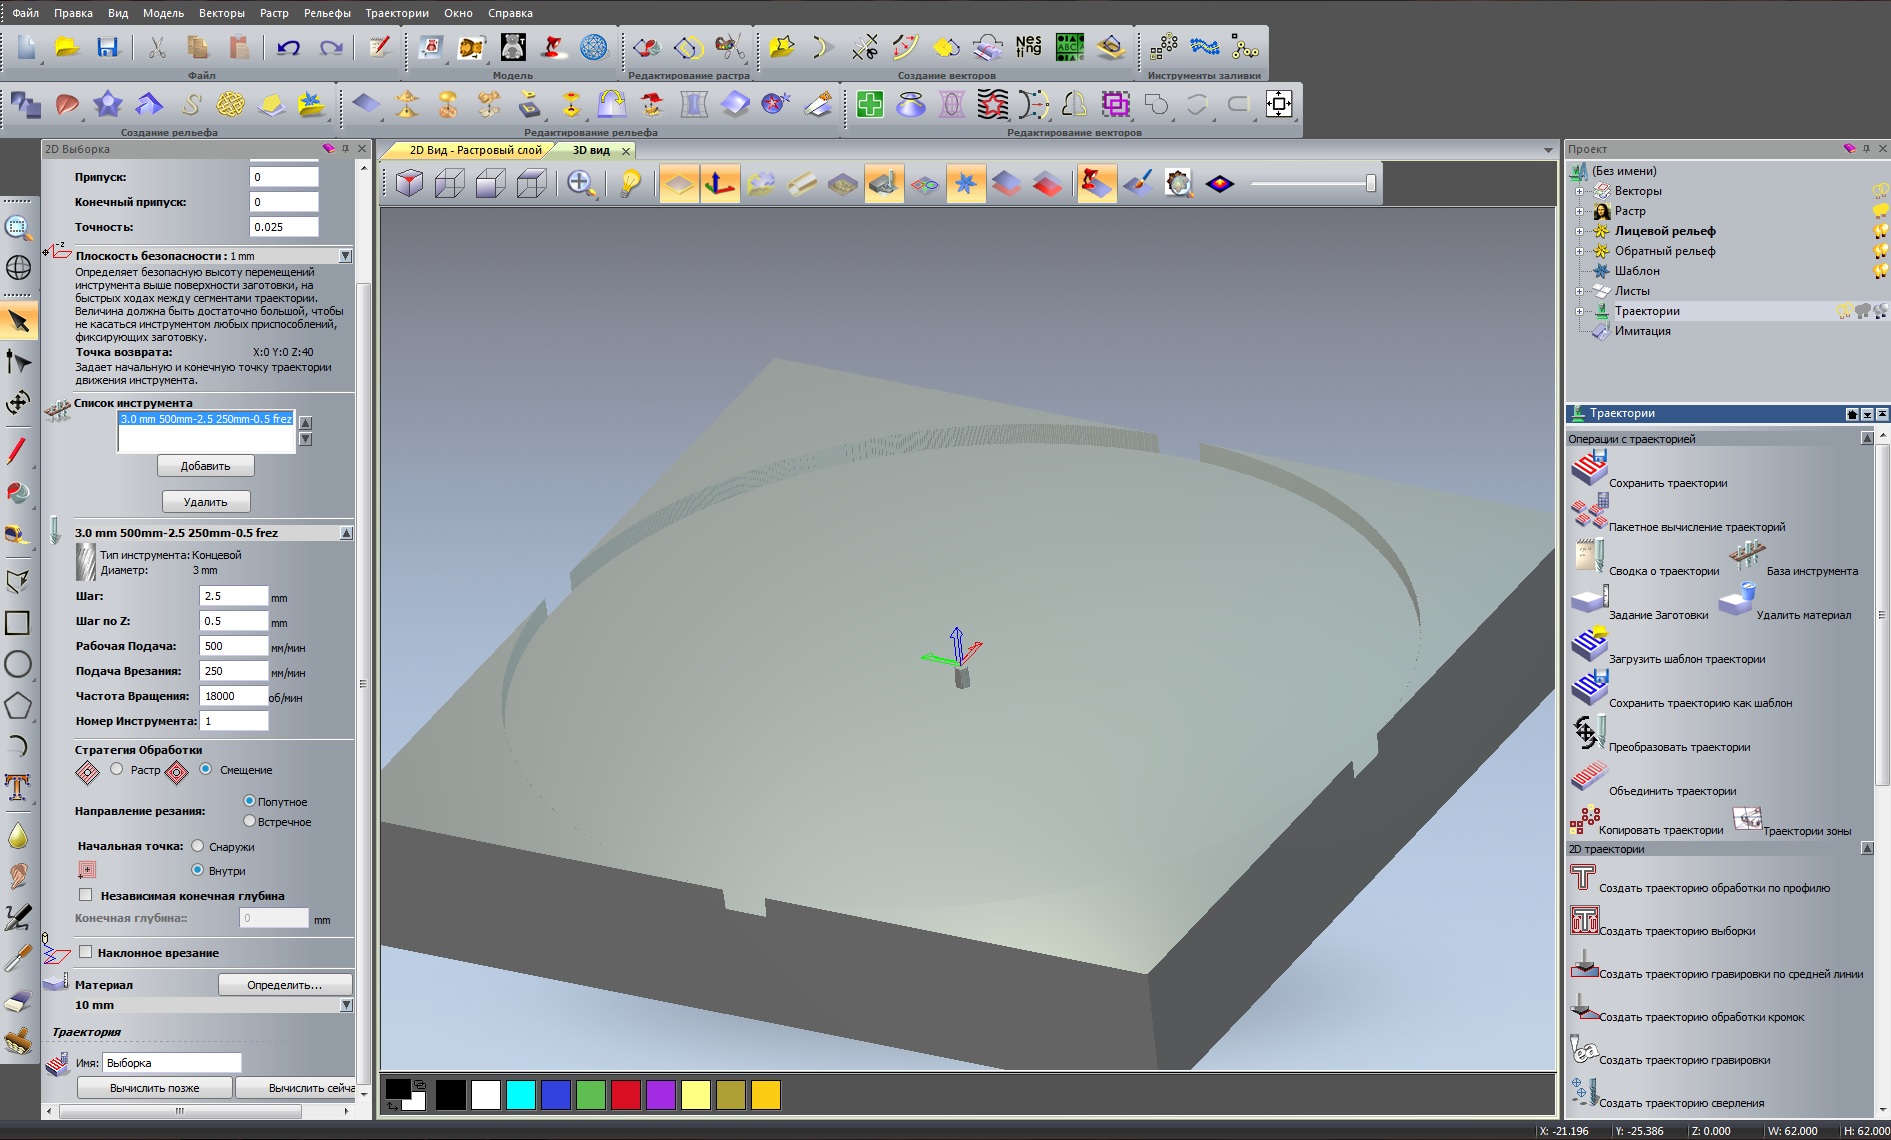Screen dimensions: 1891x1140
Task: Choose the circle drawing tool
Action: (x=18, y=664)
